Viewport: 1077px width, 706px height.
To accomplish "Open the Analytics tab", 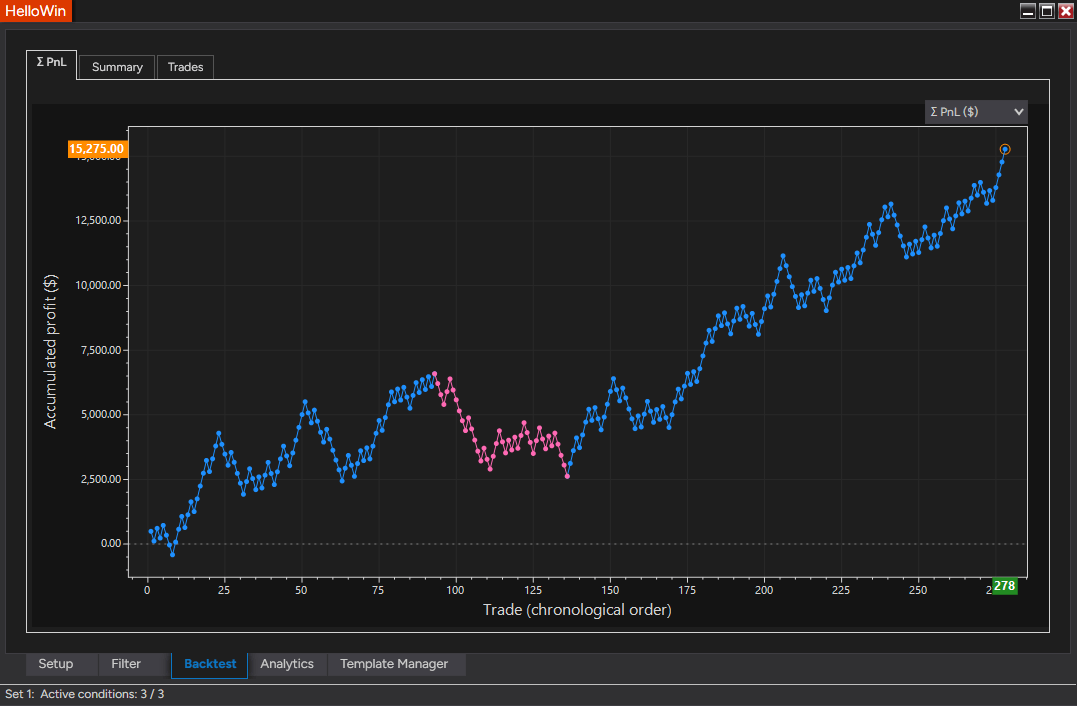I will (287, 664).
